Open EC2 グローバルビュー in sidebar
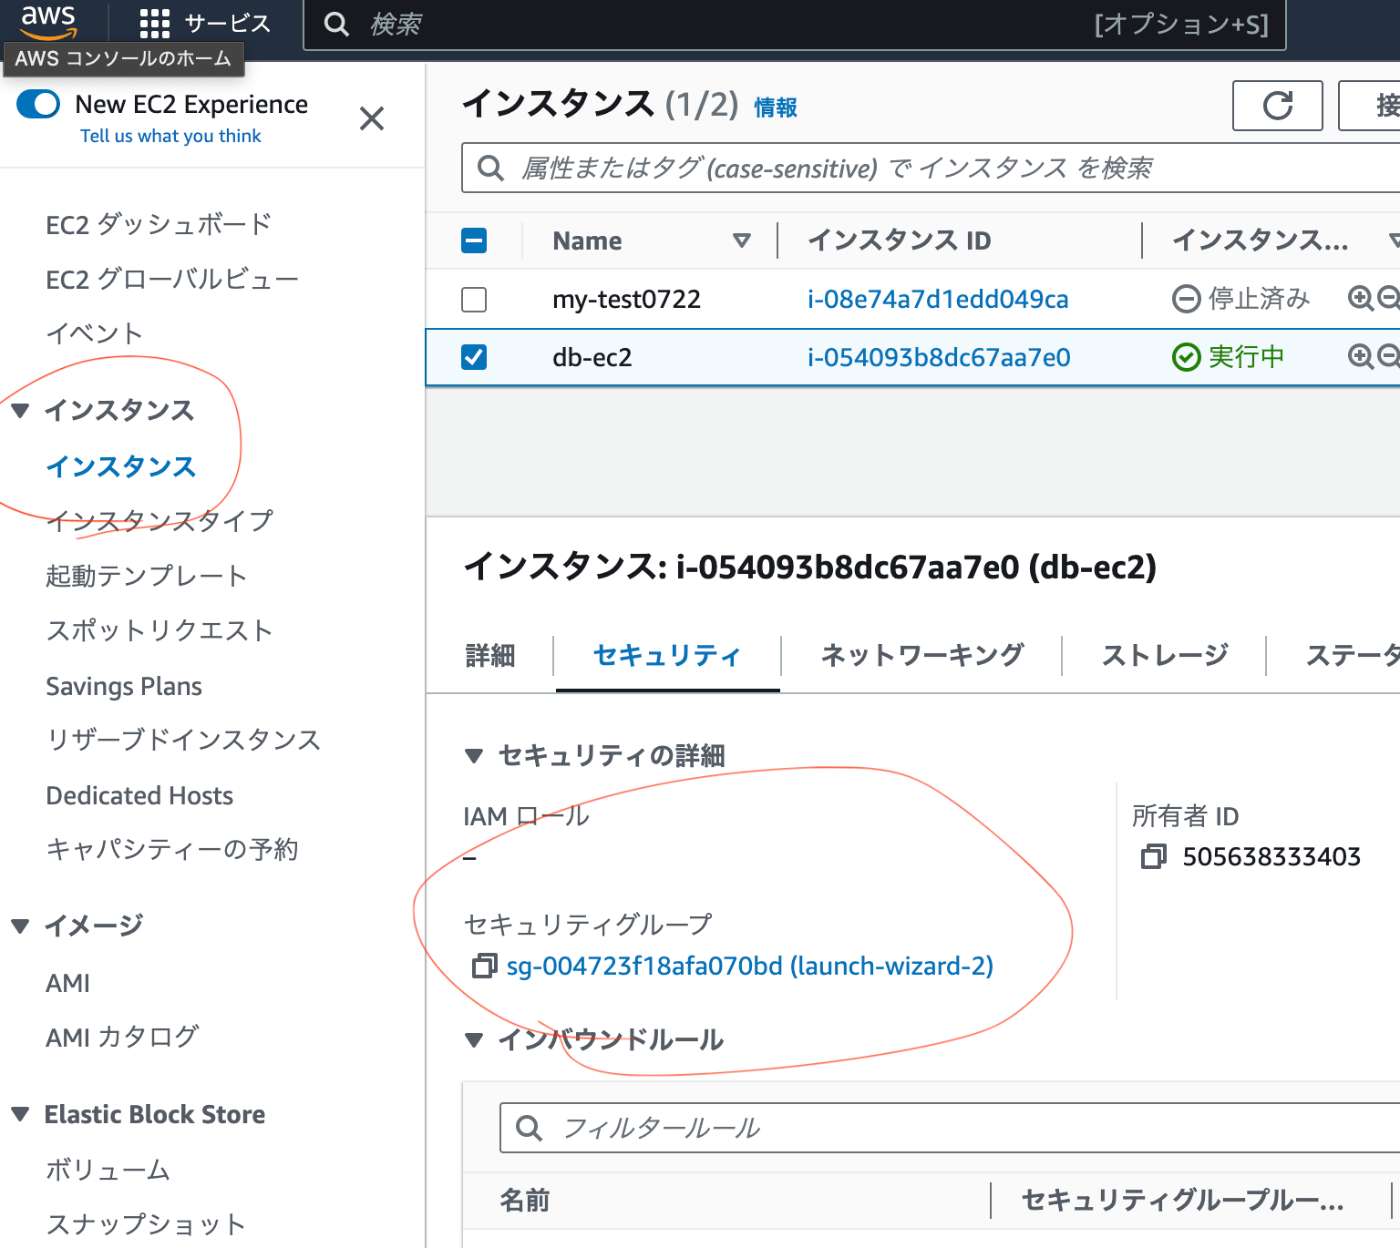The image size is (1400, 1248). coord(172,279)
